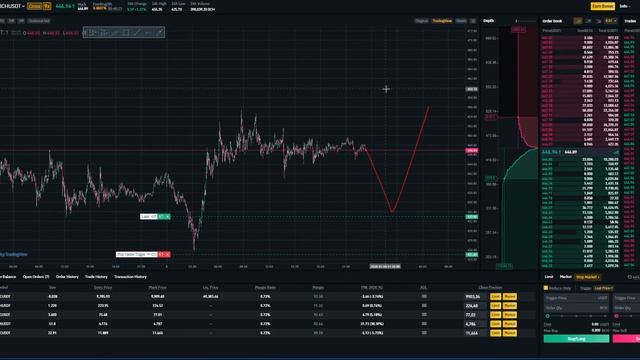Click the green Buy/Long button
The height and width of the screenshot is (360, 640).
(x=576, y=339)
